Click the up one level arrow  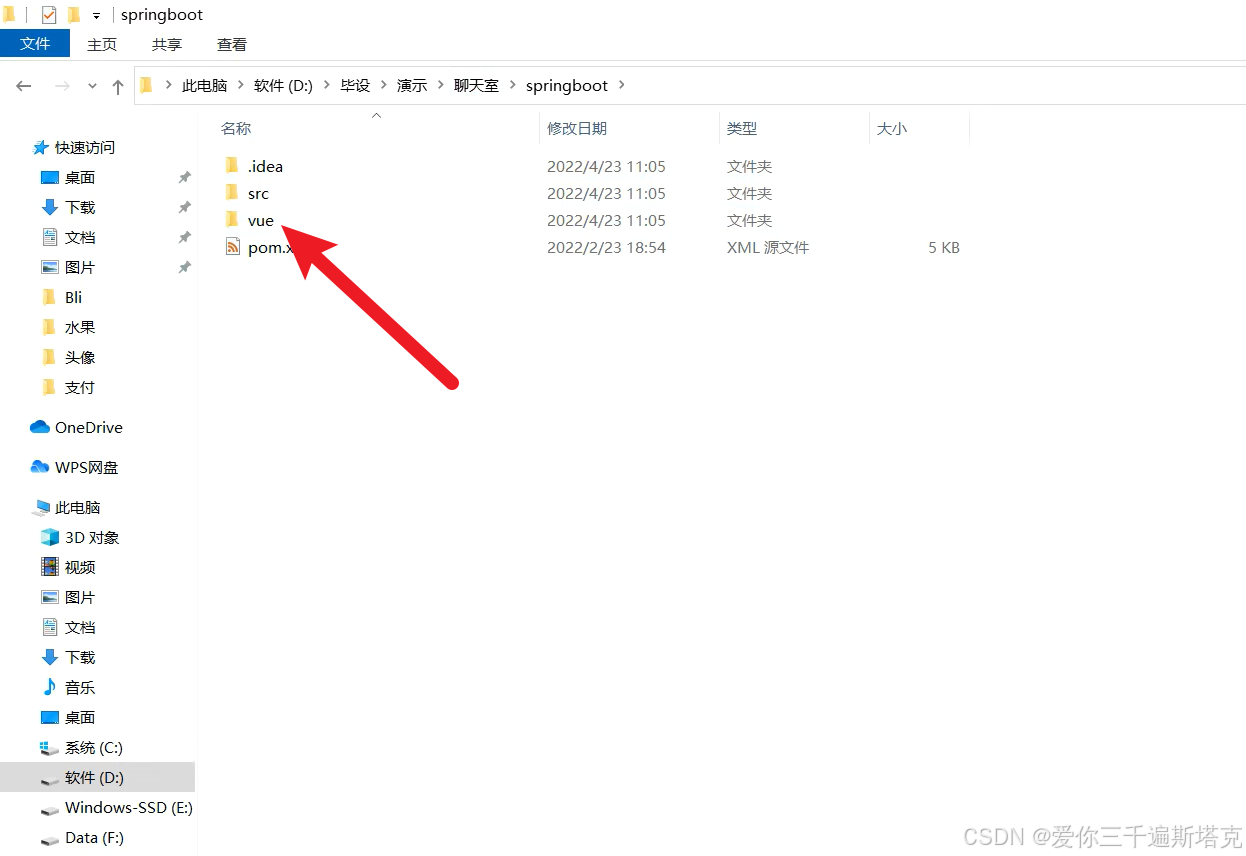tap(117, 86)
